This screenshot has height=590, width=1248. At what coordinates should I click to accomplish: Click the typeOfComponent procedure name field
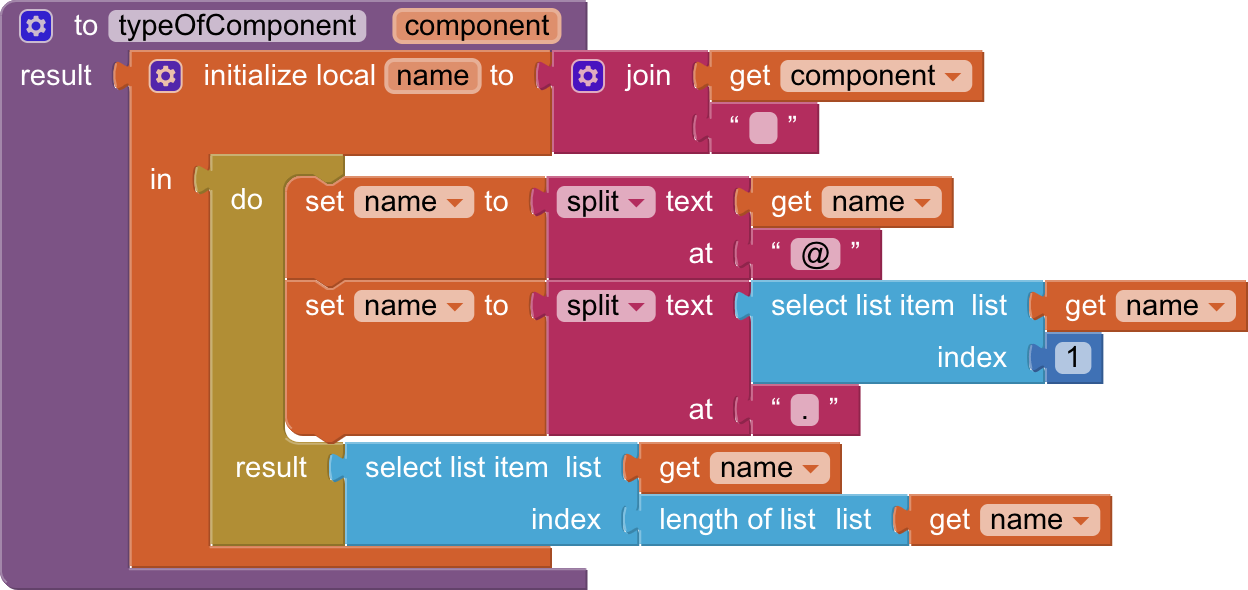click(x=237, y=26)
